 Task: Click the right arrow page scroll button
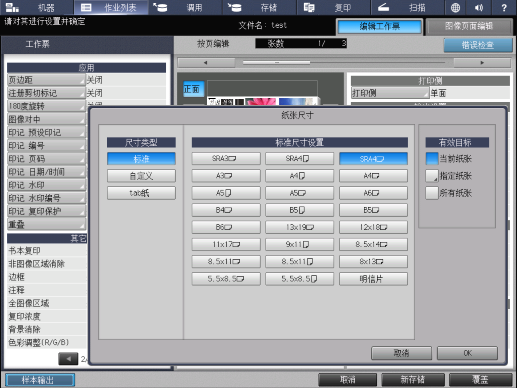coord(482,62)
